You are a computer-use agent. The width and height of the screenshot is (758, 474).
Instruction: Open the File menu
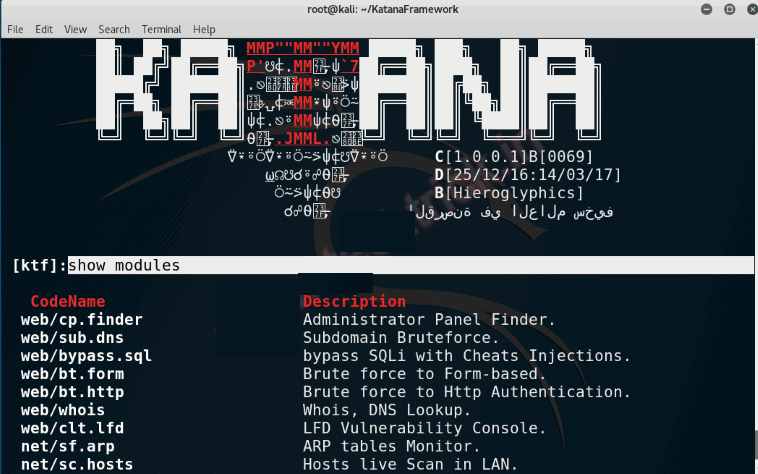[15, 29]
